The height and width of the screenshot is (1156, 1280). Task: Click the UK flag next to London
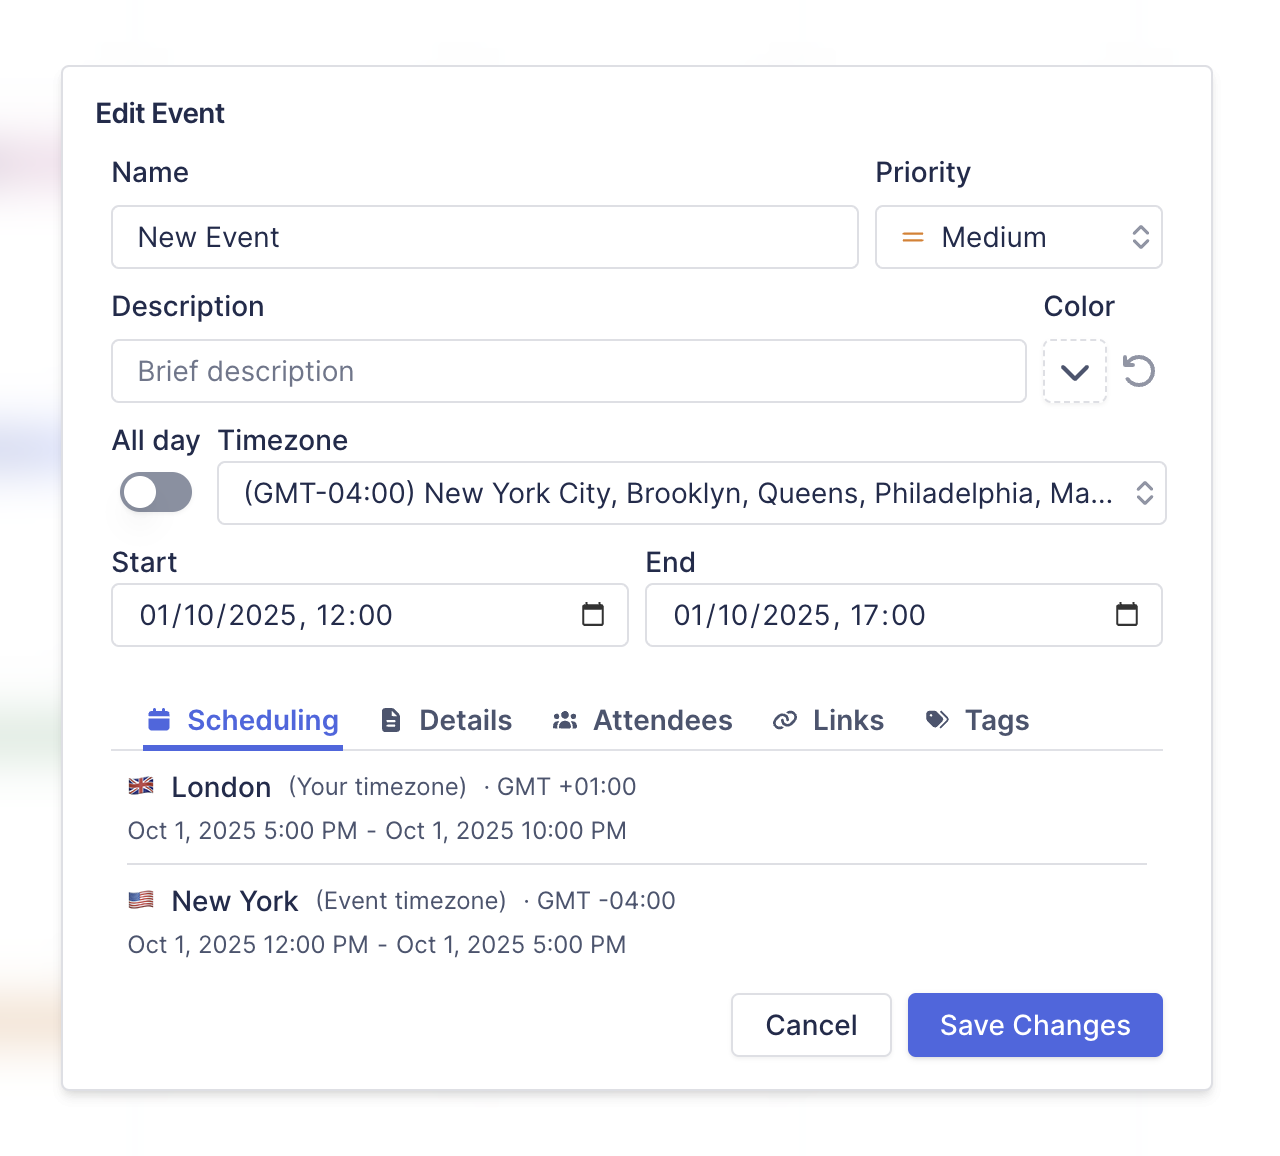141,786
